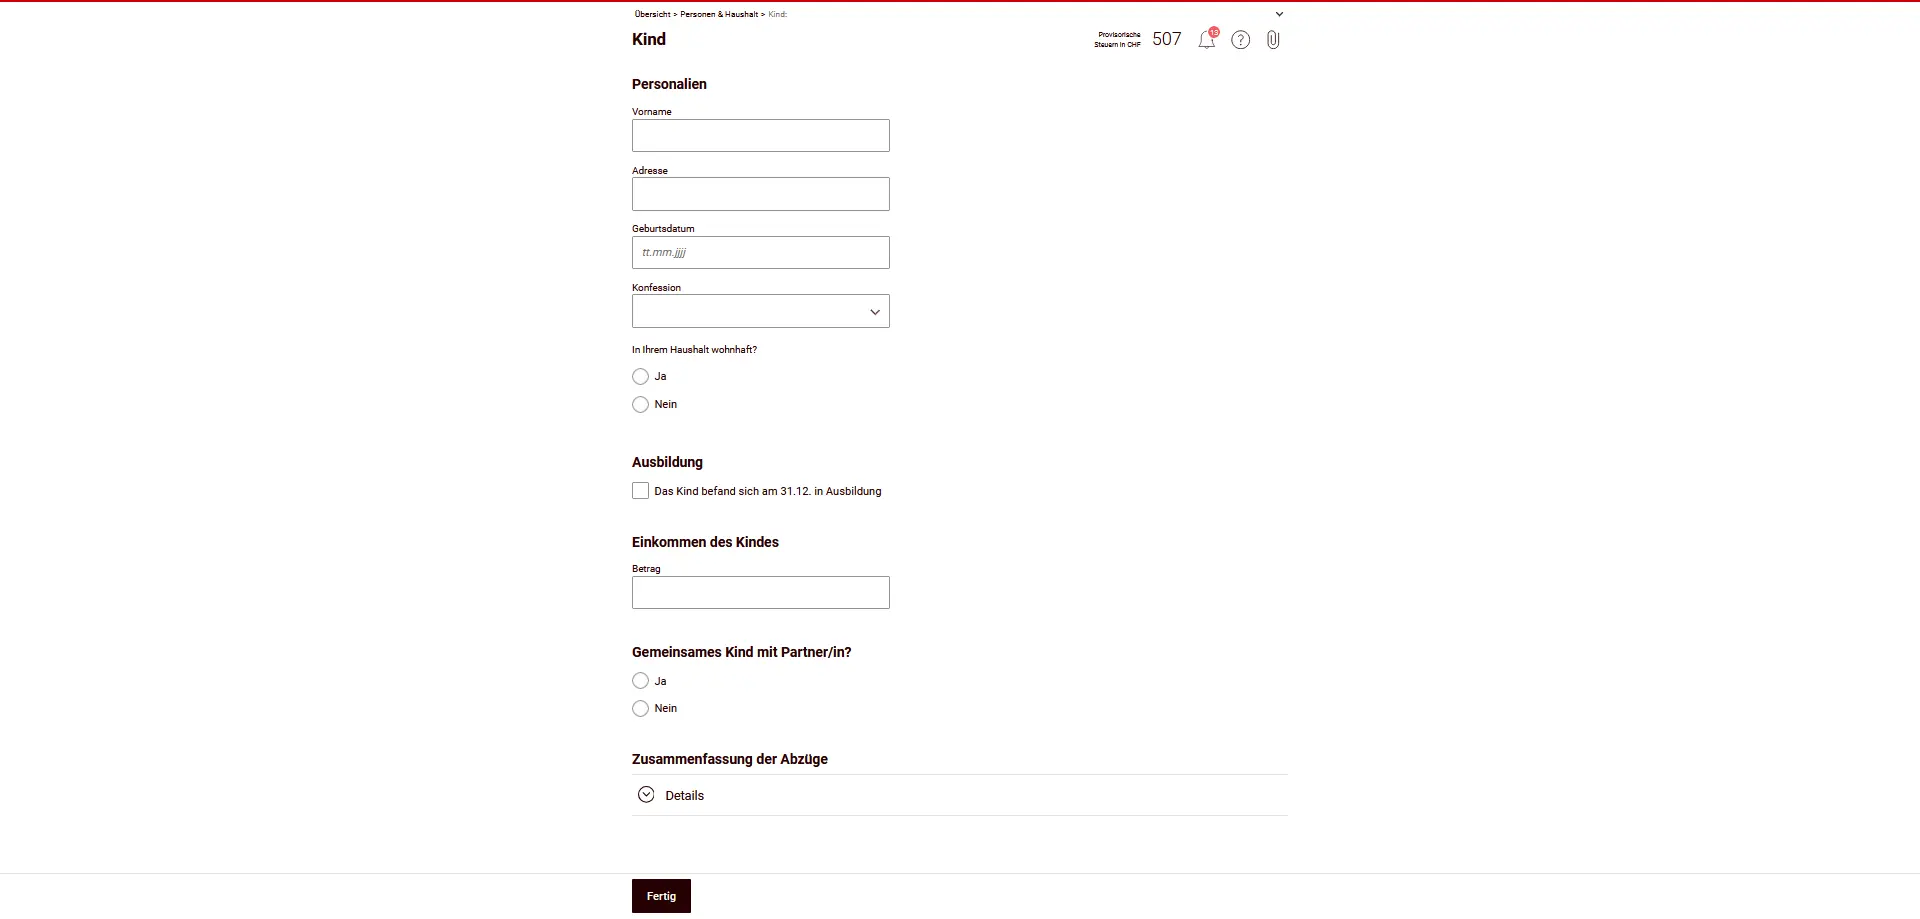Click the Betrag field under Einkommen des Kindes
The width and height of the screenshot is (1920, 919).
point(760,593)
